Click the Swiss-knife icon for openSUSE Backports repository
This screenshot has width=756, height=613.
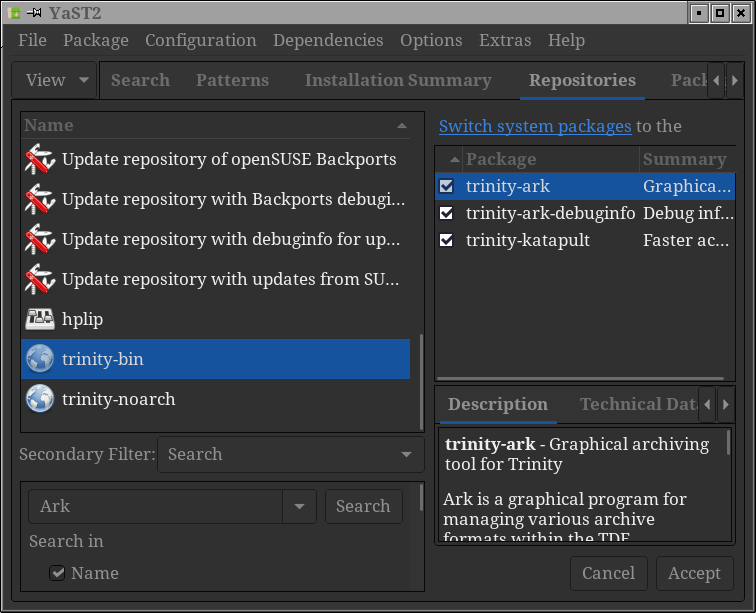click(40, 159)
